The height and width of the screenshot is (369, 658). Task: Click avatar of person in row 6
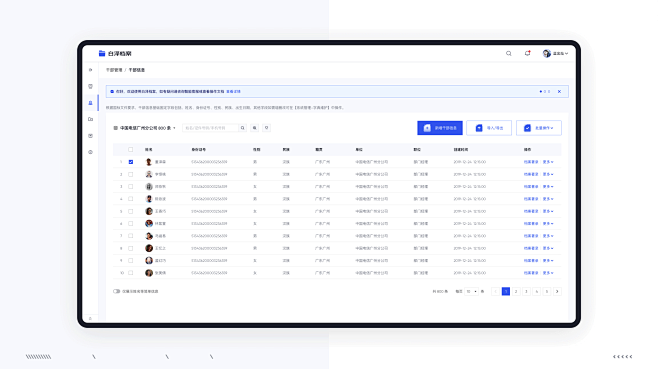click(149, 223)
